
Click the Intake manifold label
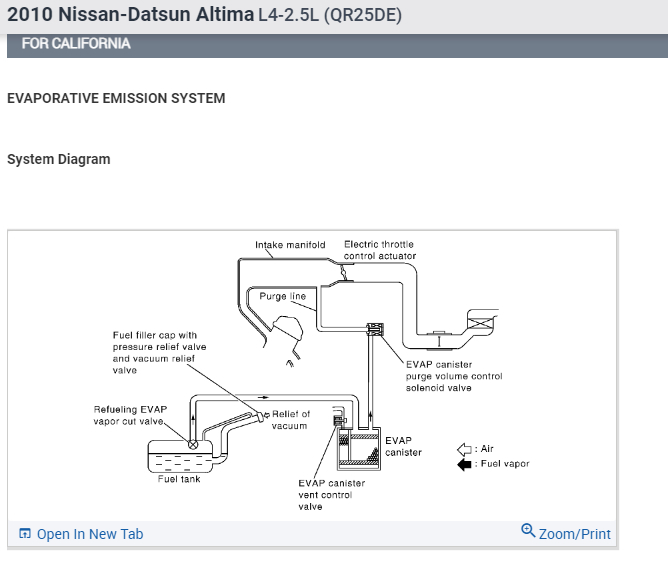290,245
